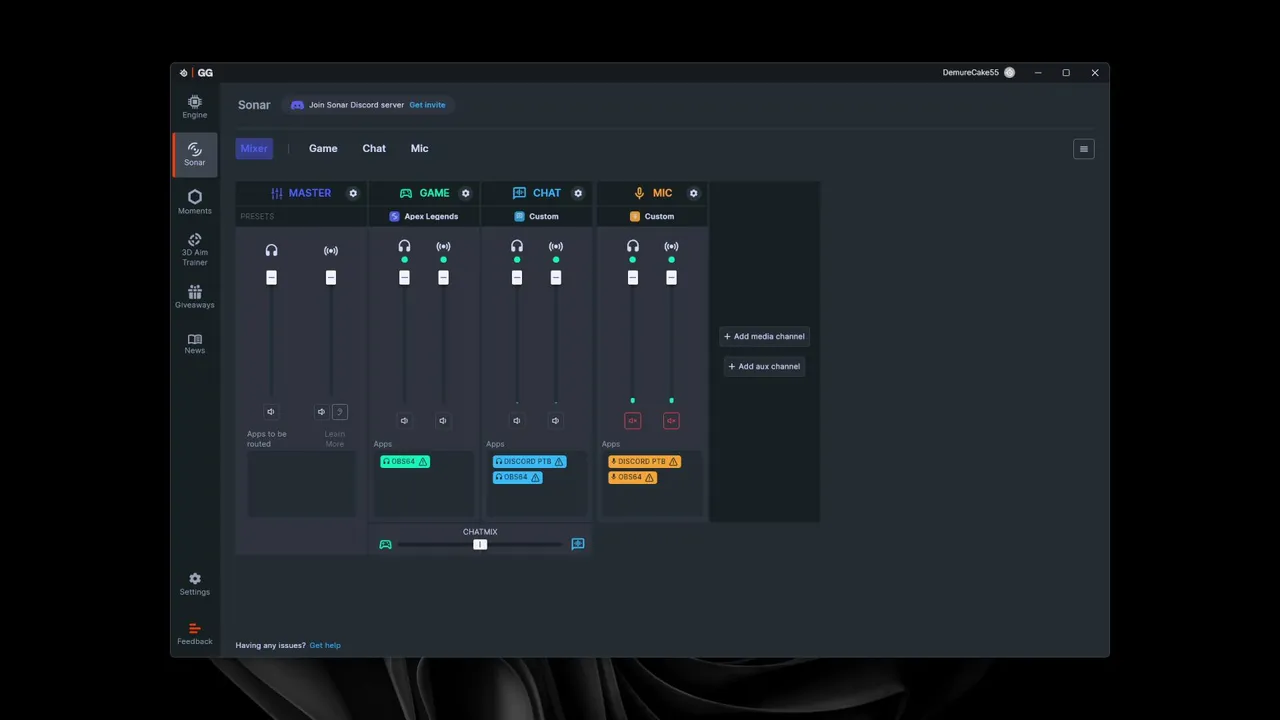This screenshot has width=1280, height=720.
Task: Click the MASTER mixer bars icon
Action: point(277,193)
